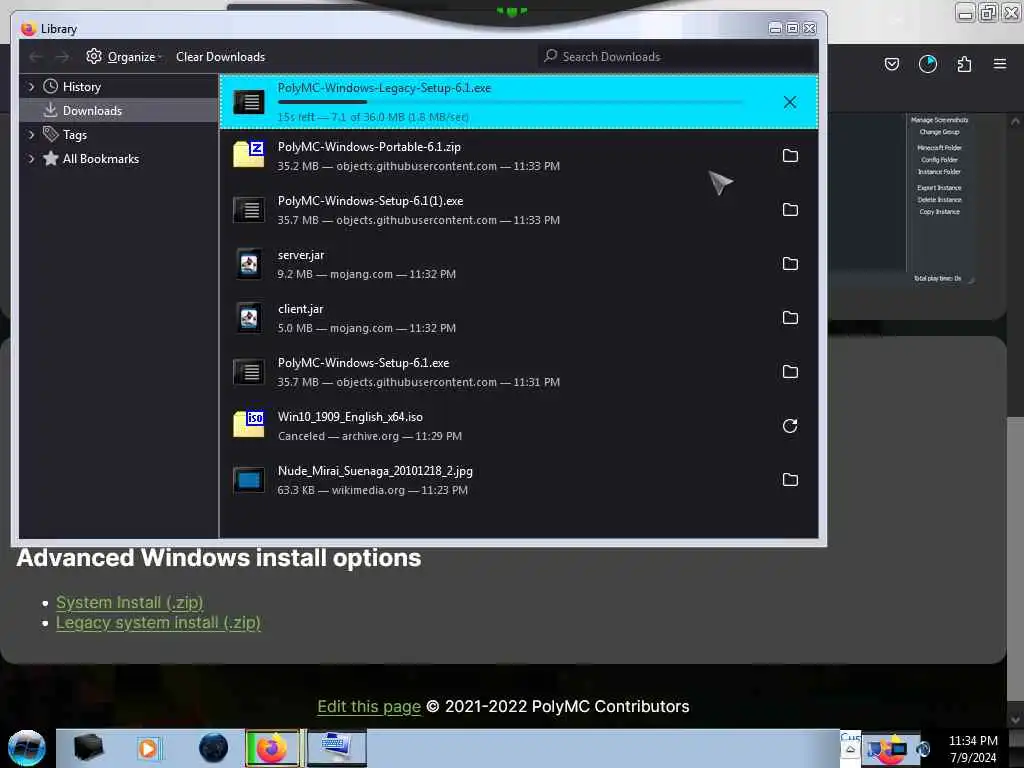This screenshot has height=768, width=1024.
Task: Open the Organize menu
Action: point(123,57)
